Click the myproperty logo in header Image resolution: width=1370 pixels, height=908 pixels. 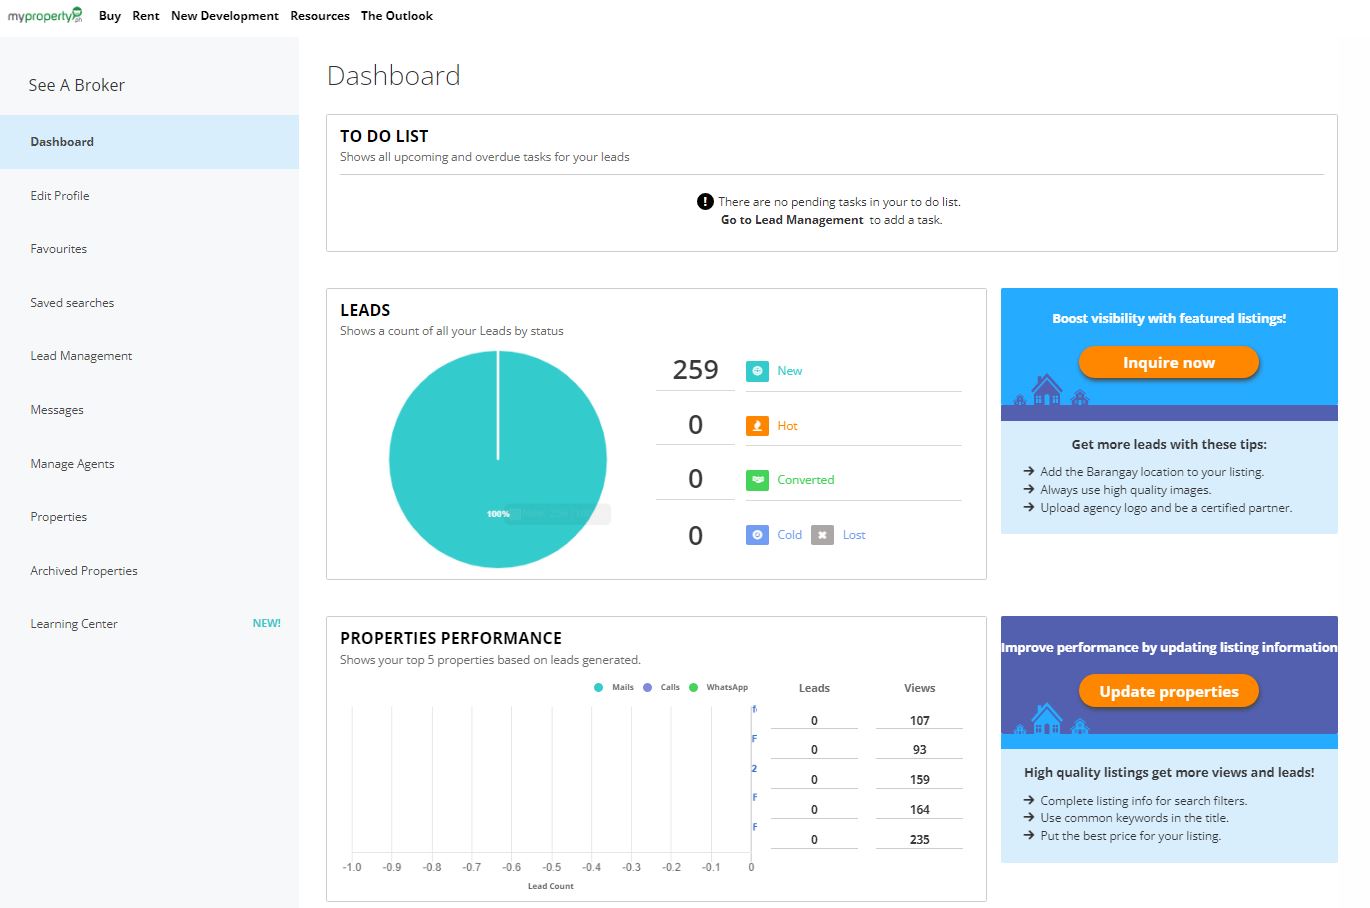pyautogui.click(x=45, y=15)
